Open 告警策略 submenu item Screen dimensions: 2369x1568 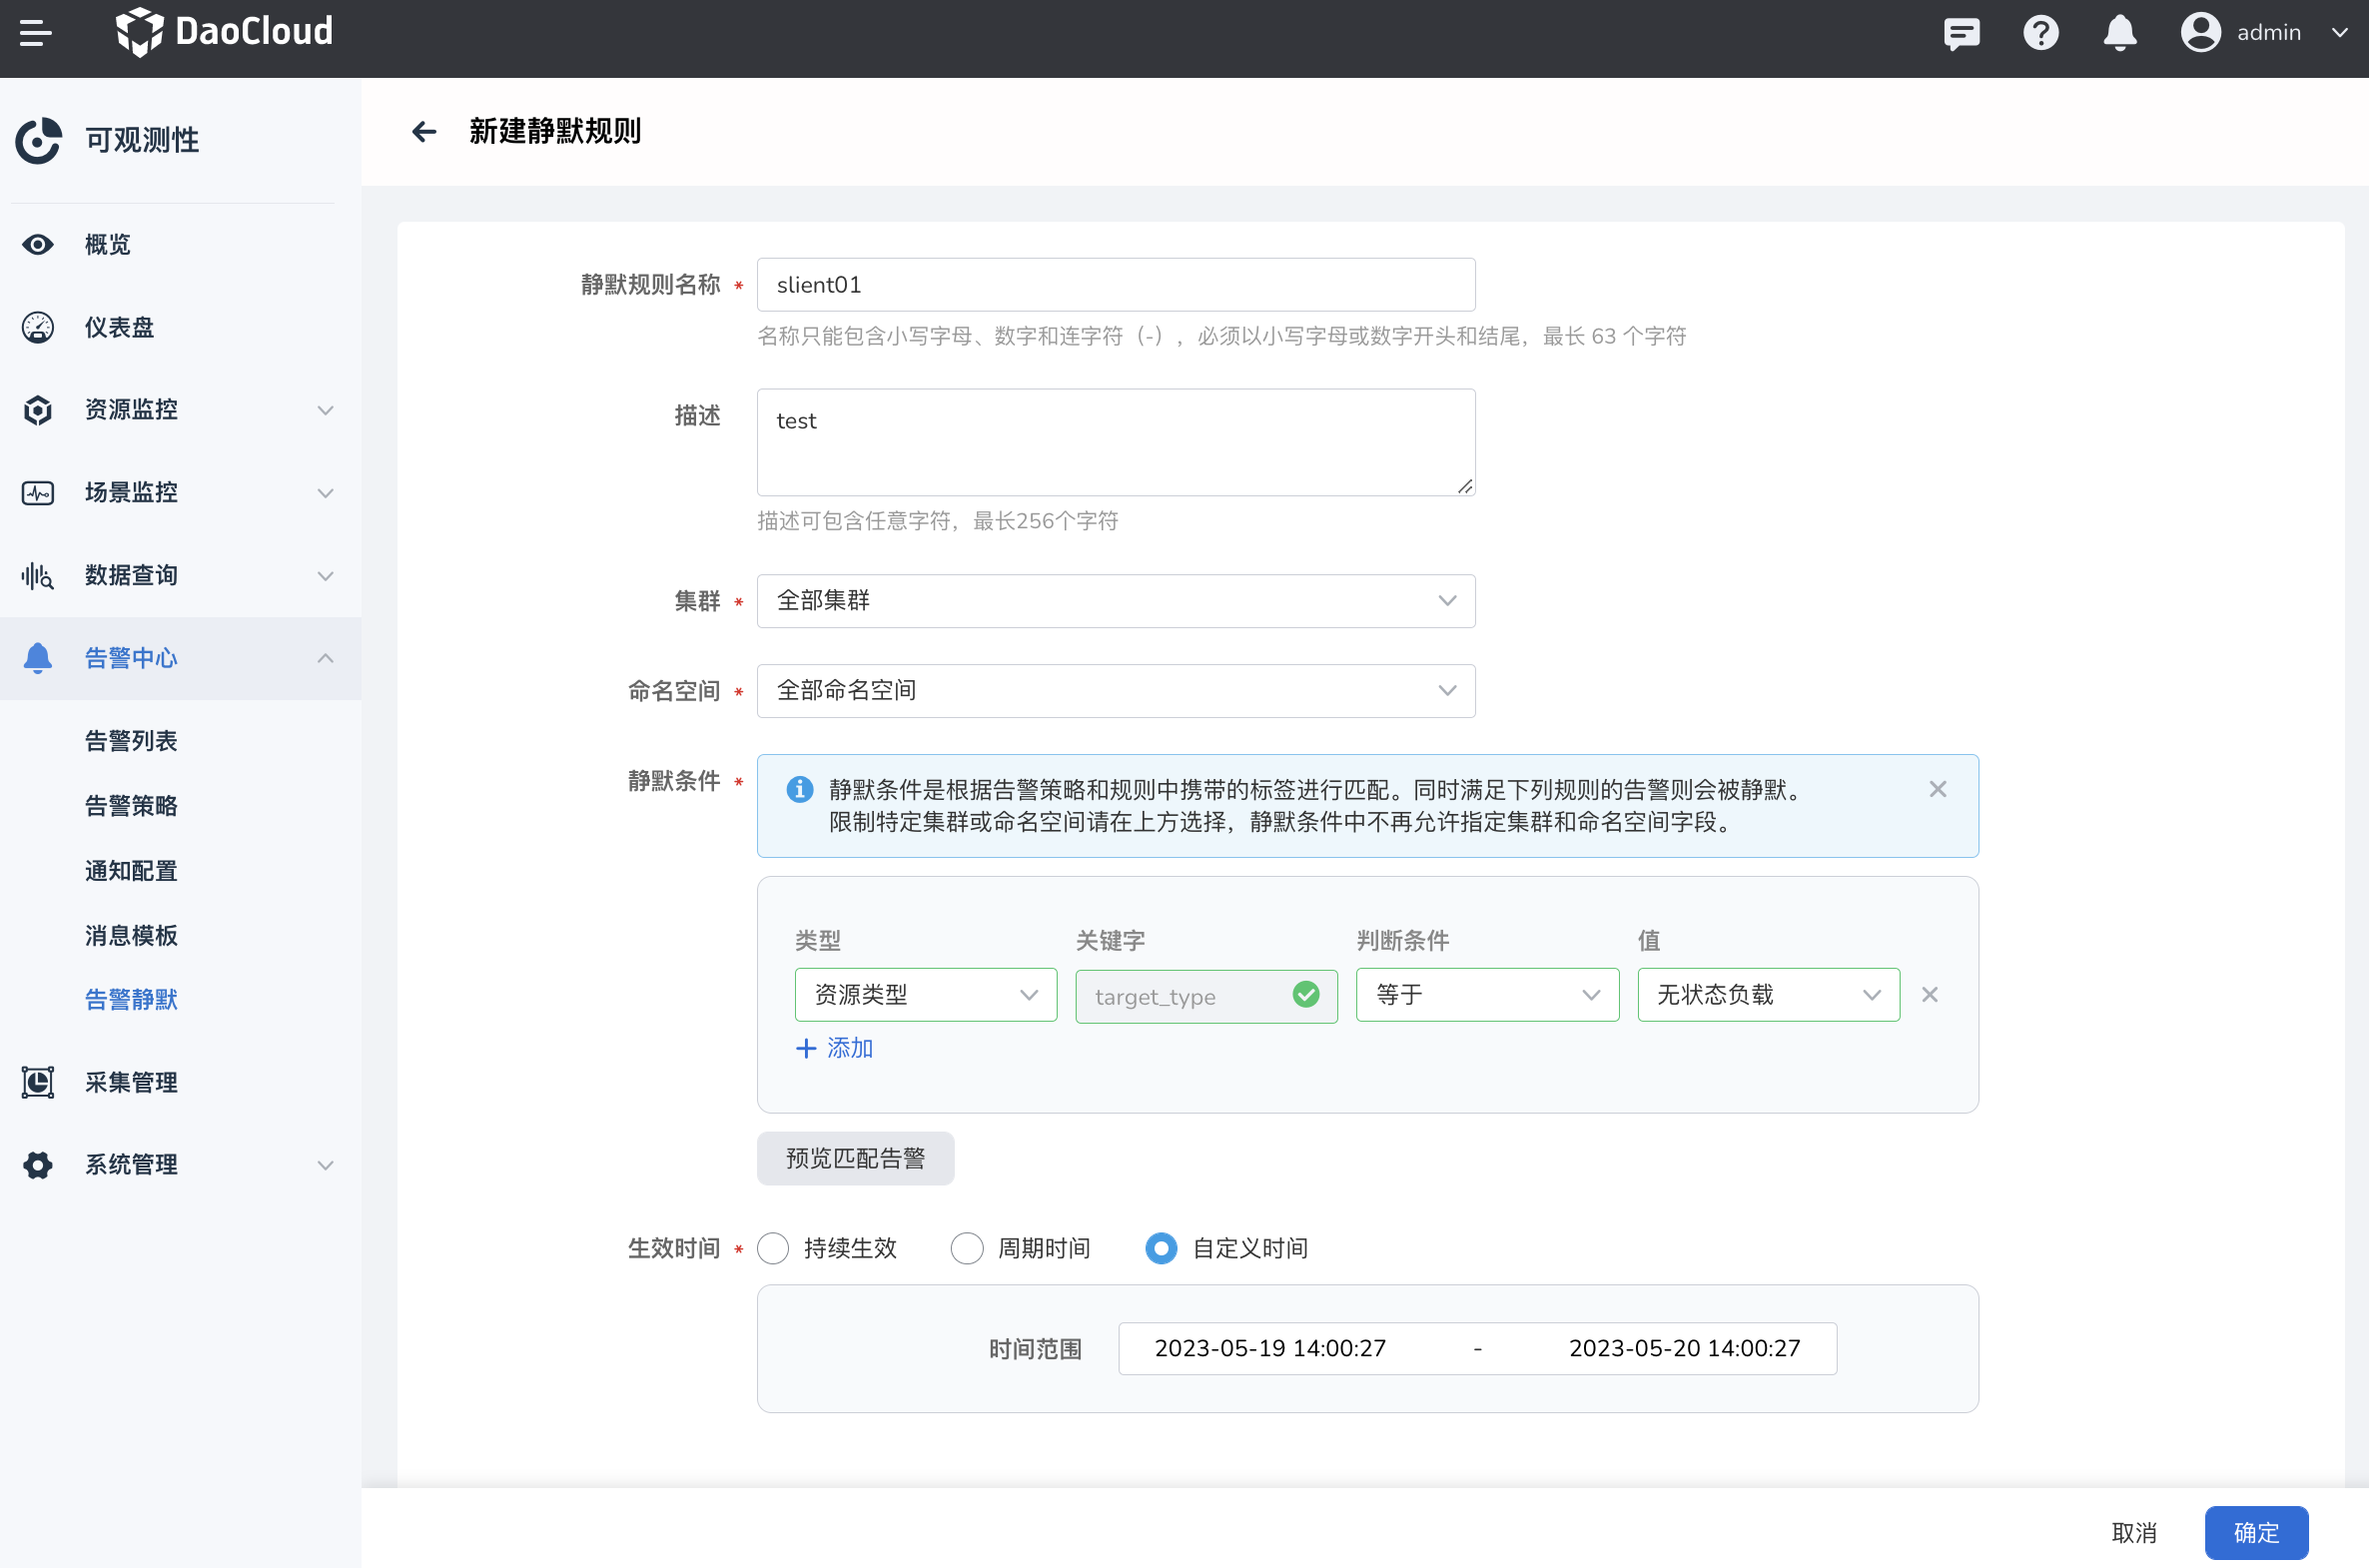pos(131,806)
